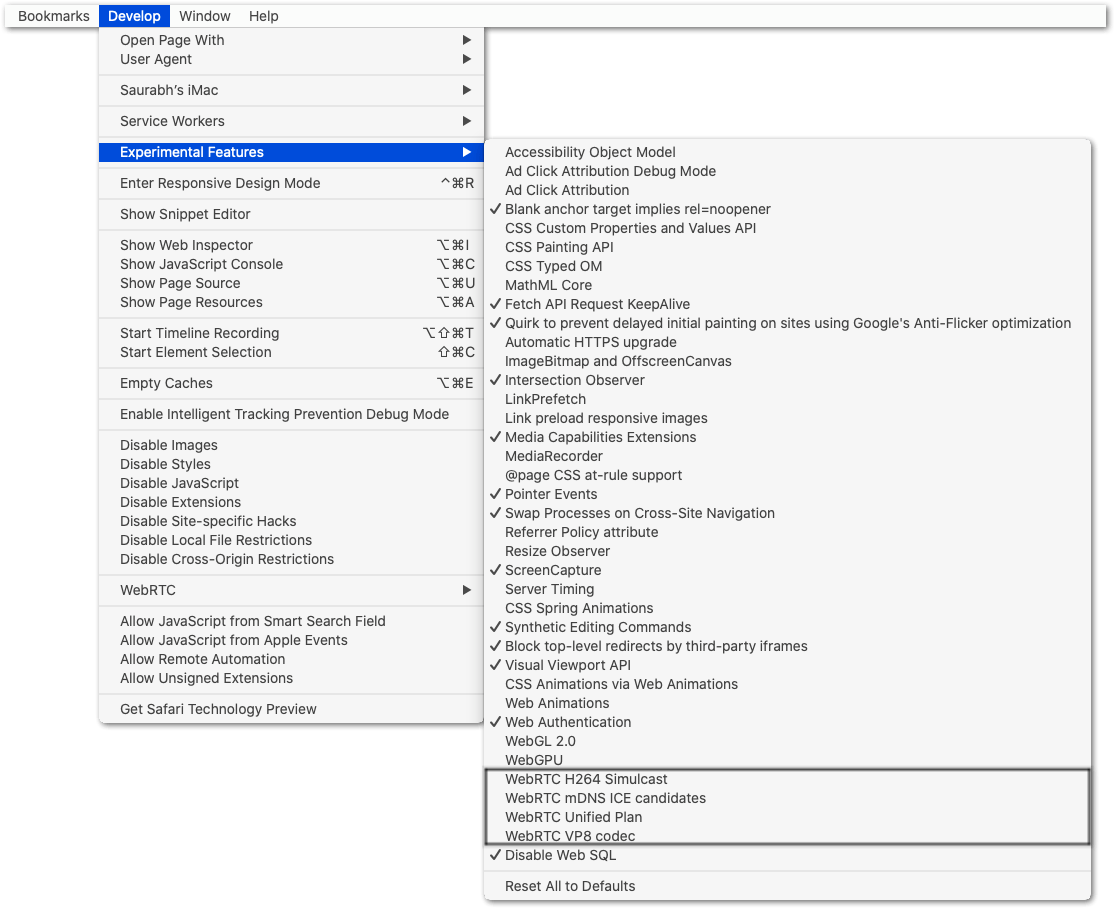Toggle Disable Extensions

coord(292,502)
